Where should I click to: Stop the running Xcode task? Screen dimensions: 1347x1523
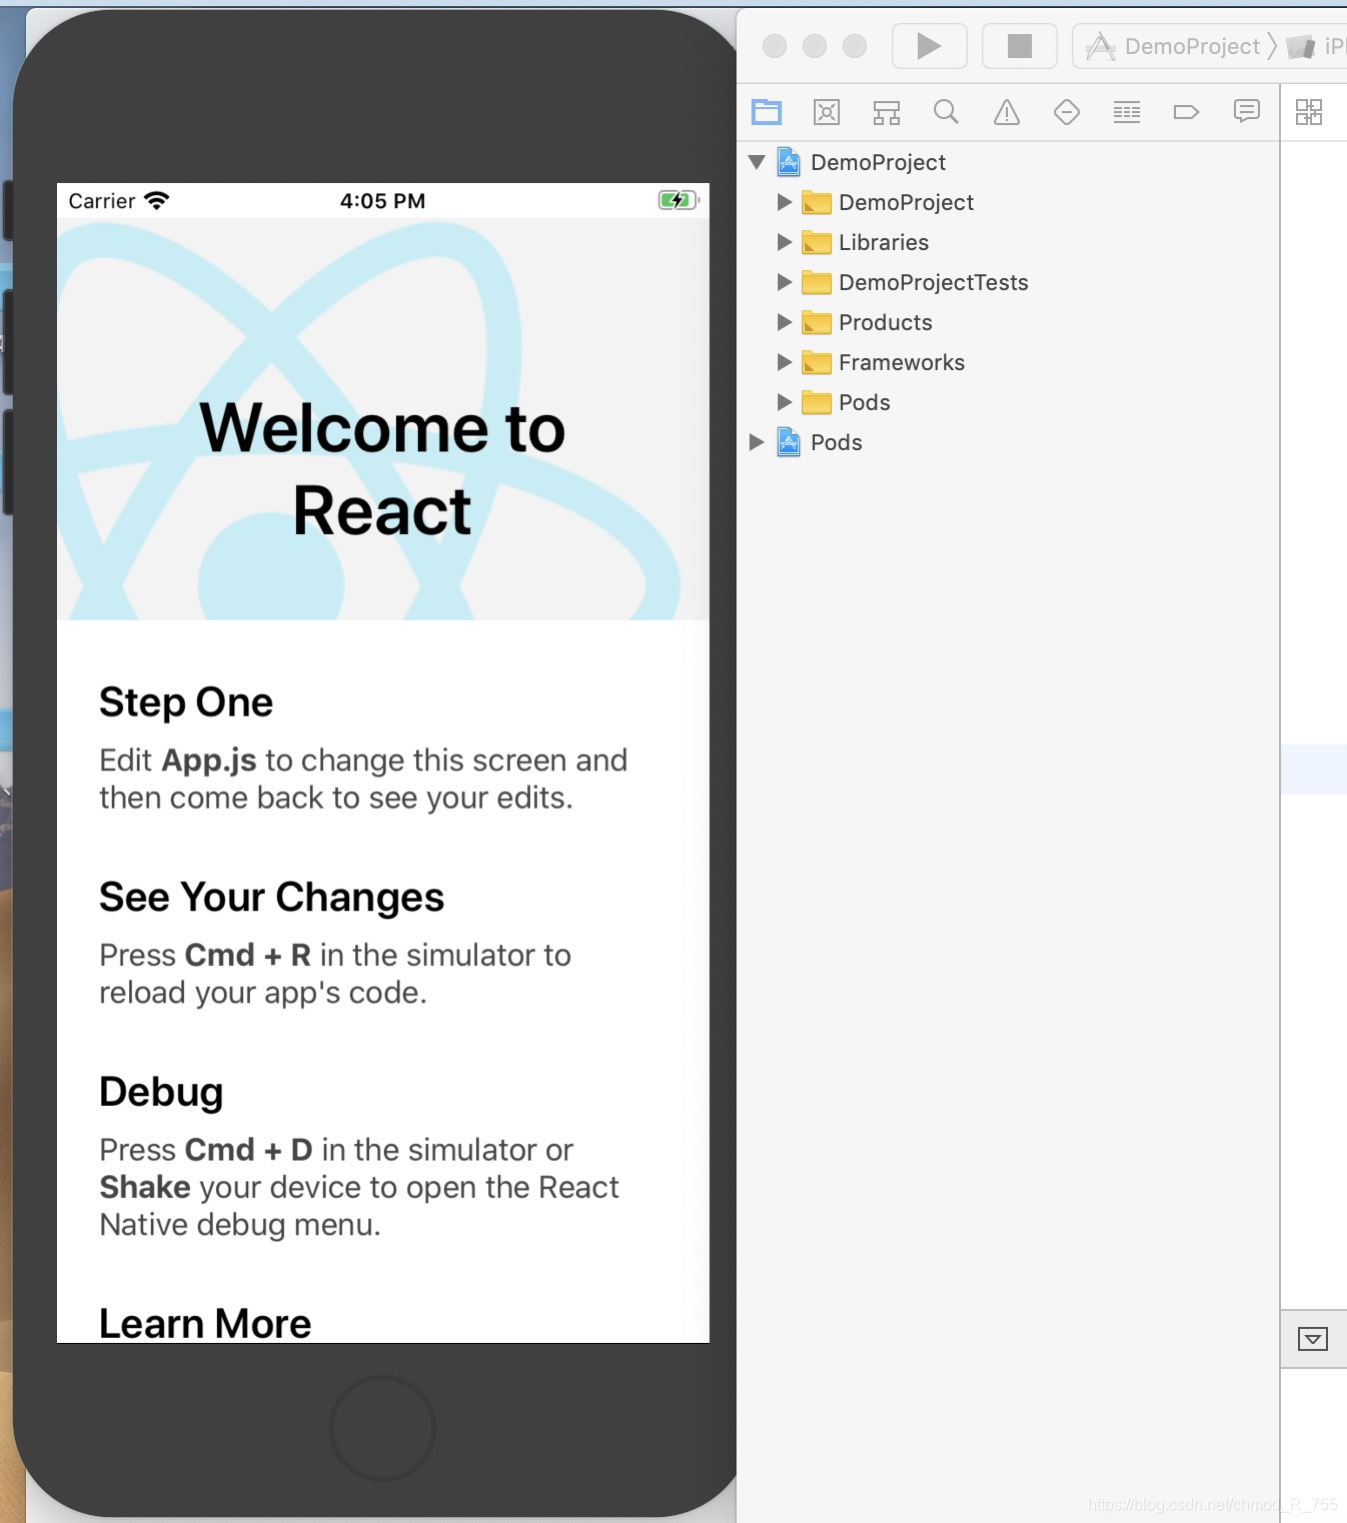click(1019, 46)
